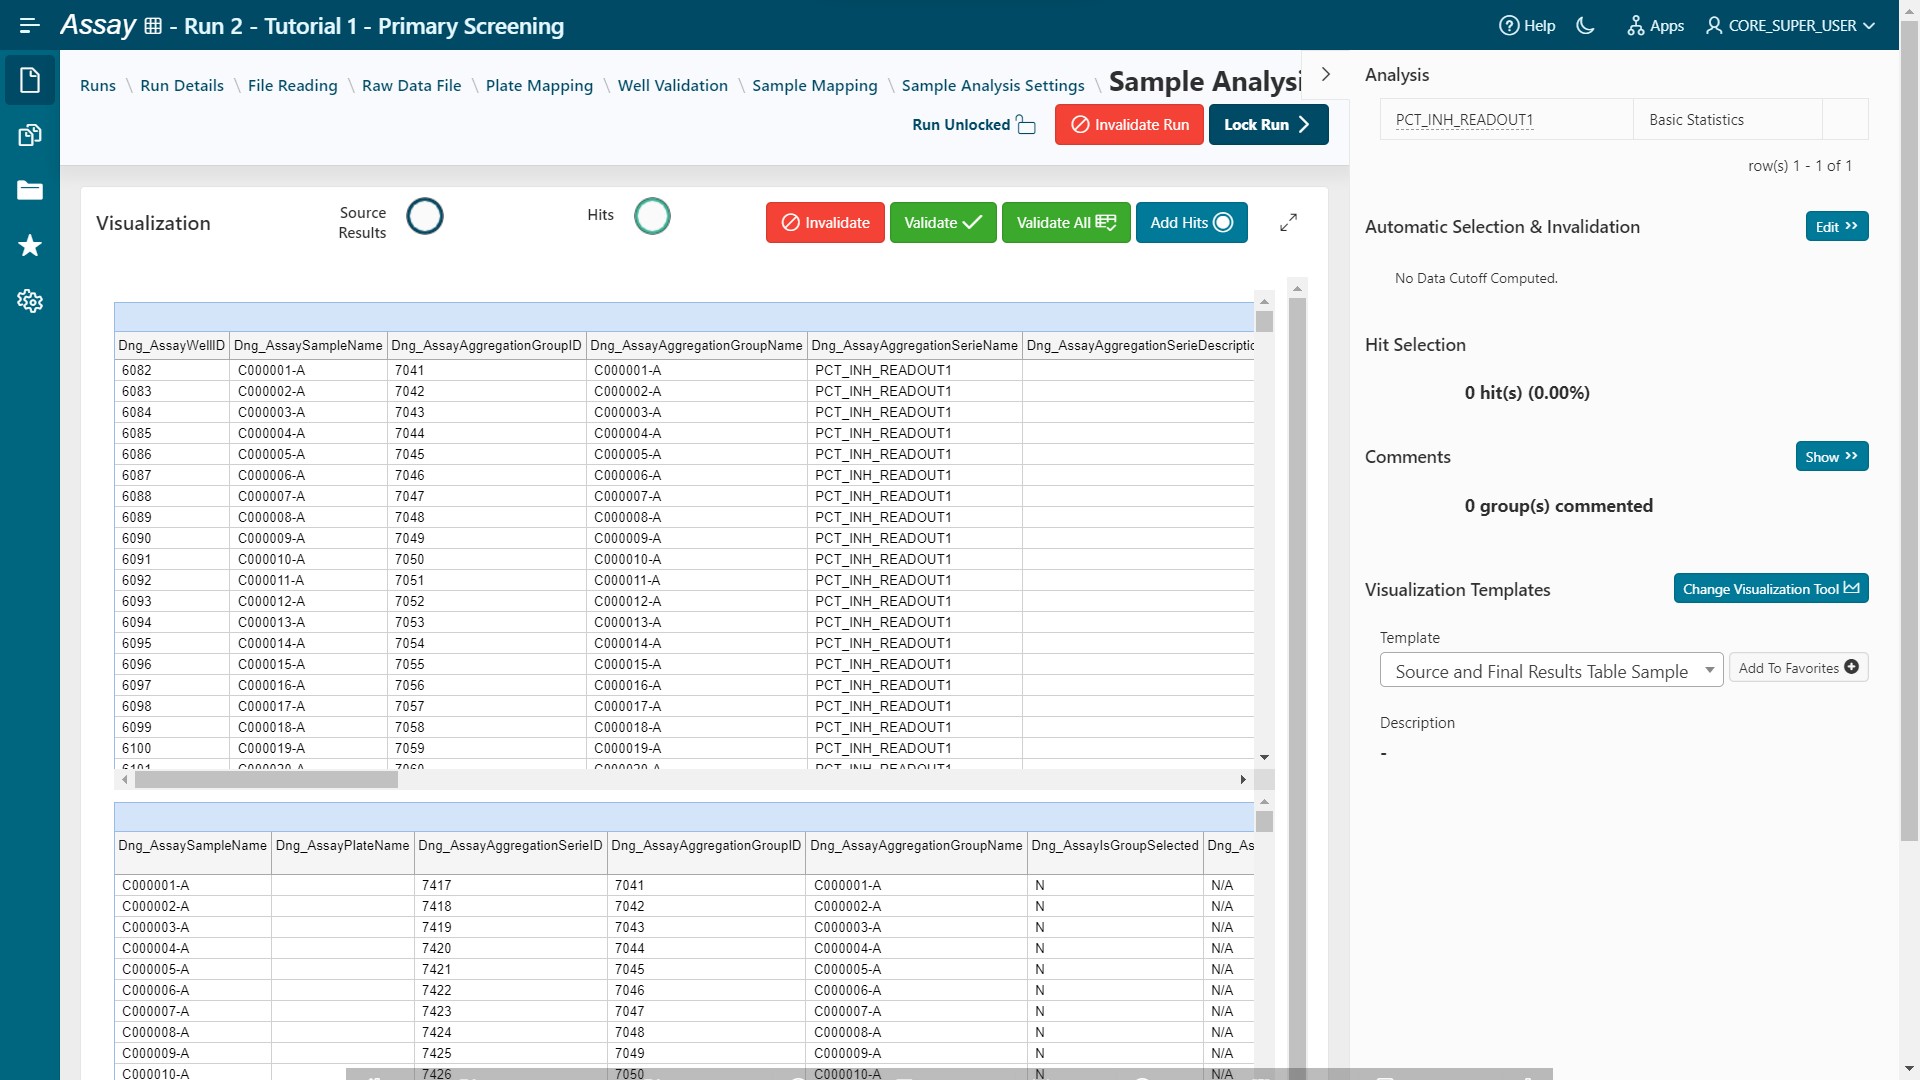The width and height of the screenshot is (1920, 1080).
Task: Click the Lock Run button
Action: 1268,124
